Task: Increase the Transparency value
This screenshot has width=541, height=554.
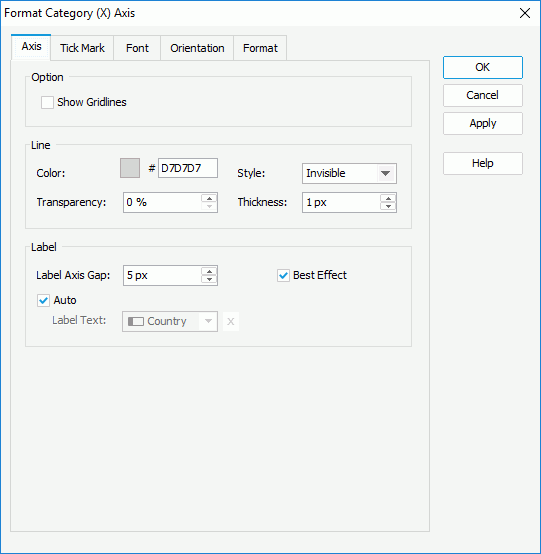Action: [209, 198]
